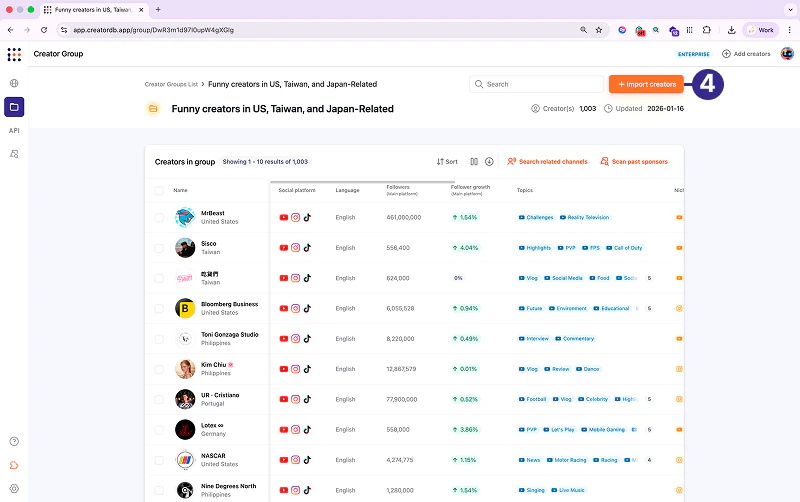Open the Work profile button

[760, 30]
